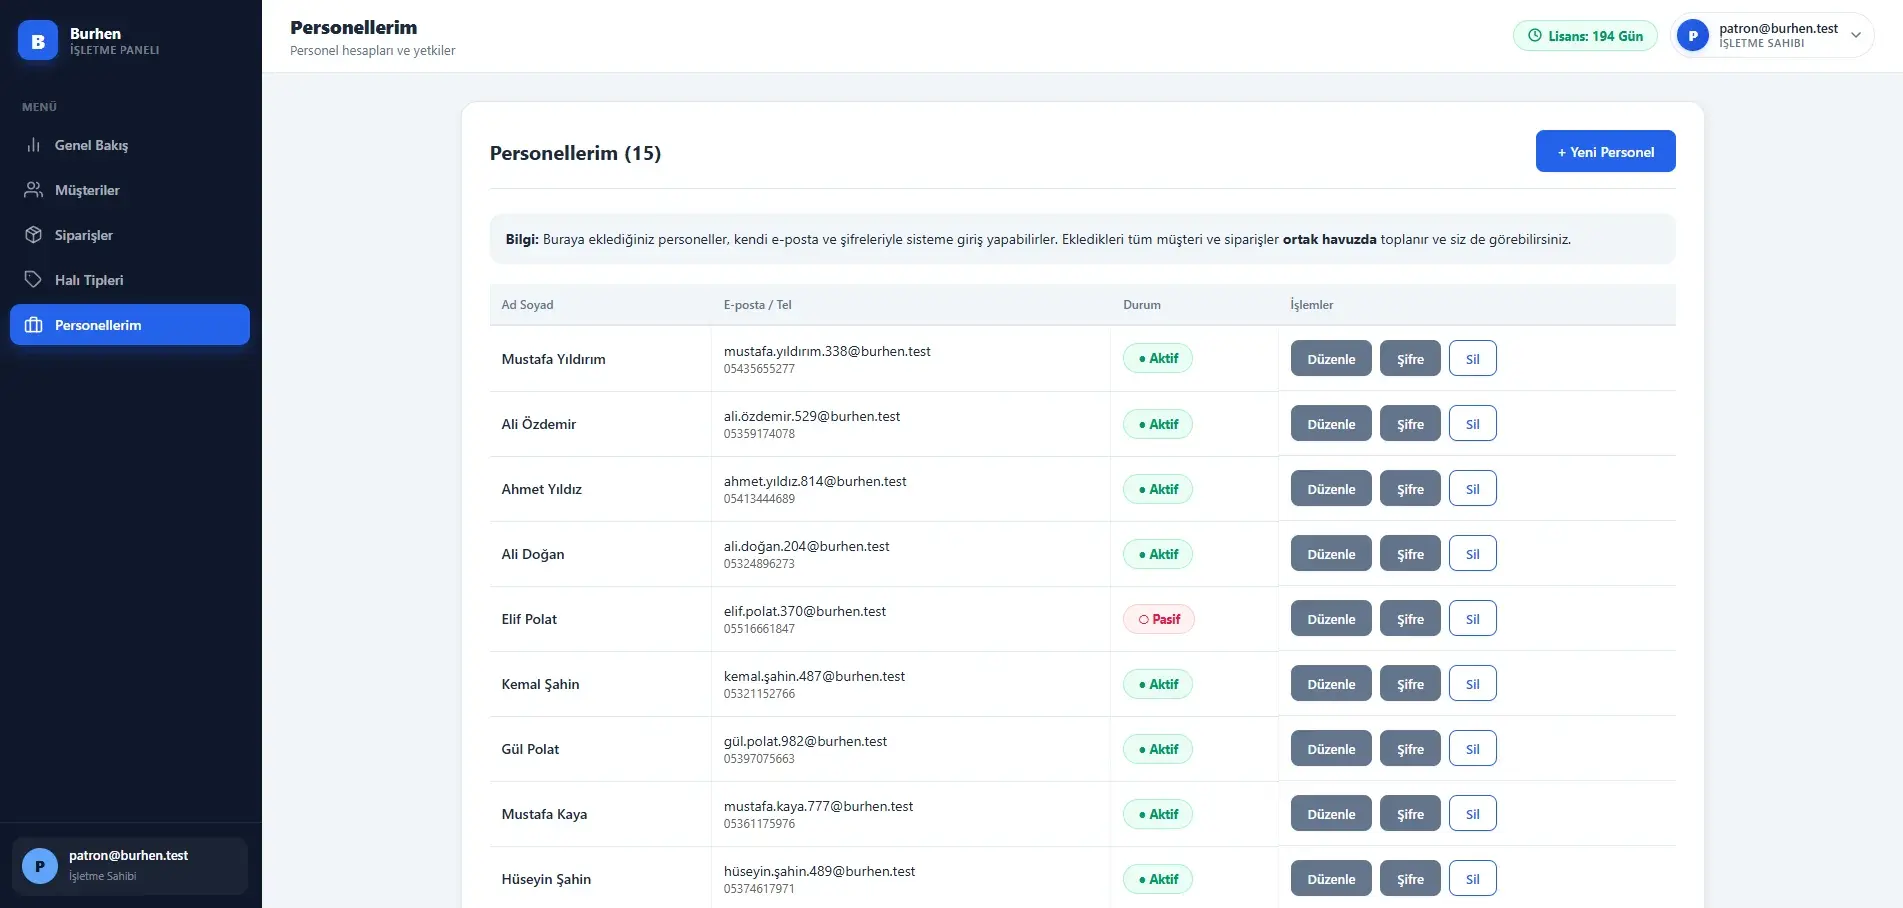The height and width of the screenshot is (908, 1903).
Task: Click the Siparişler box icon
Action: (33, 235)
